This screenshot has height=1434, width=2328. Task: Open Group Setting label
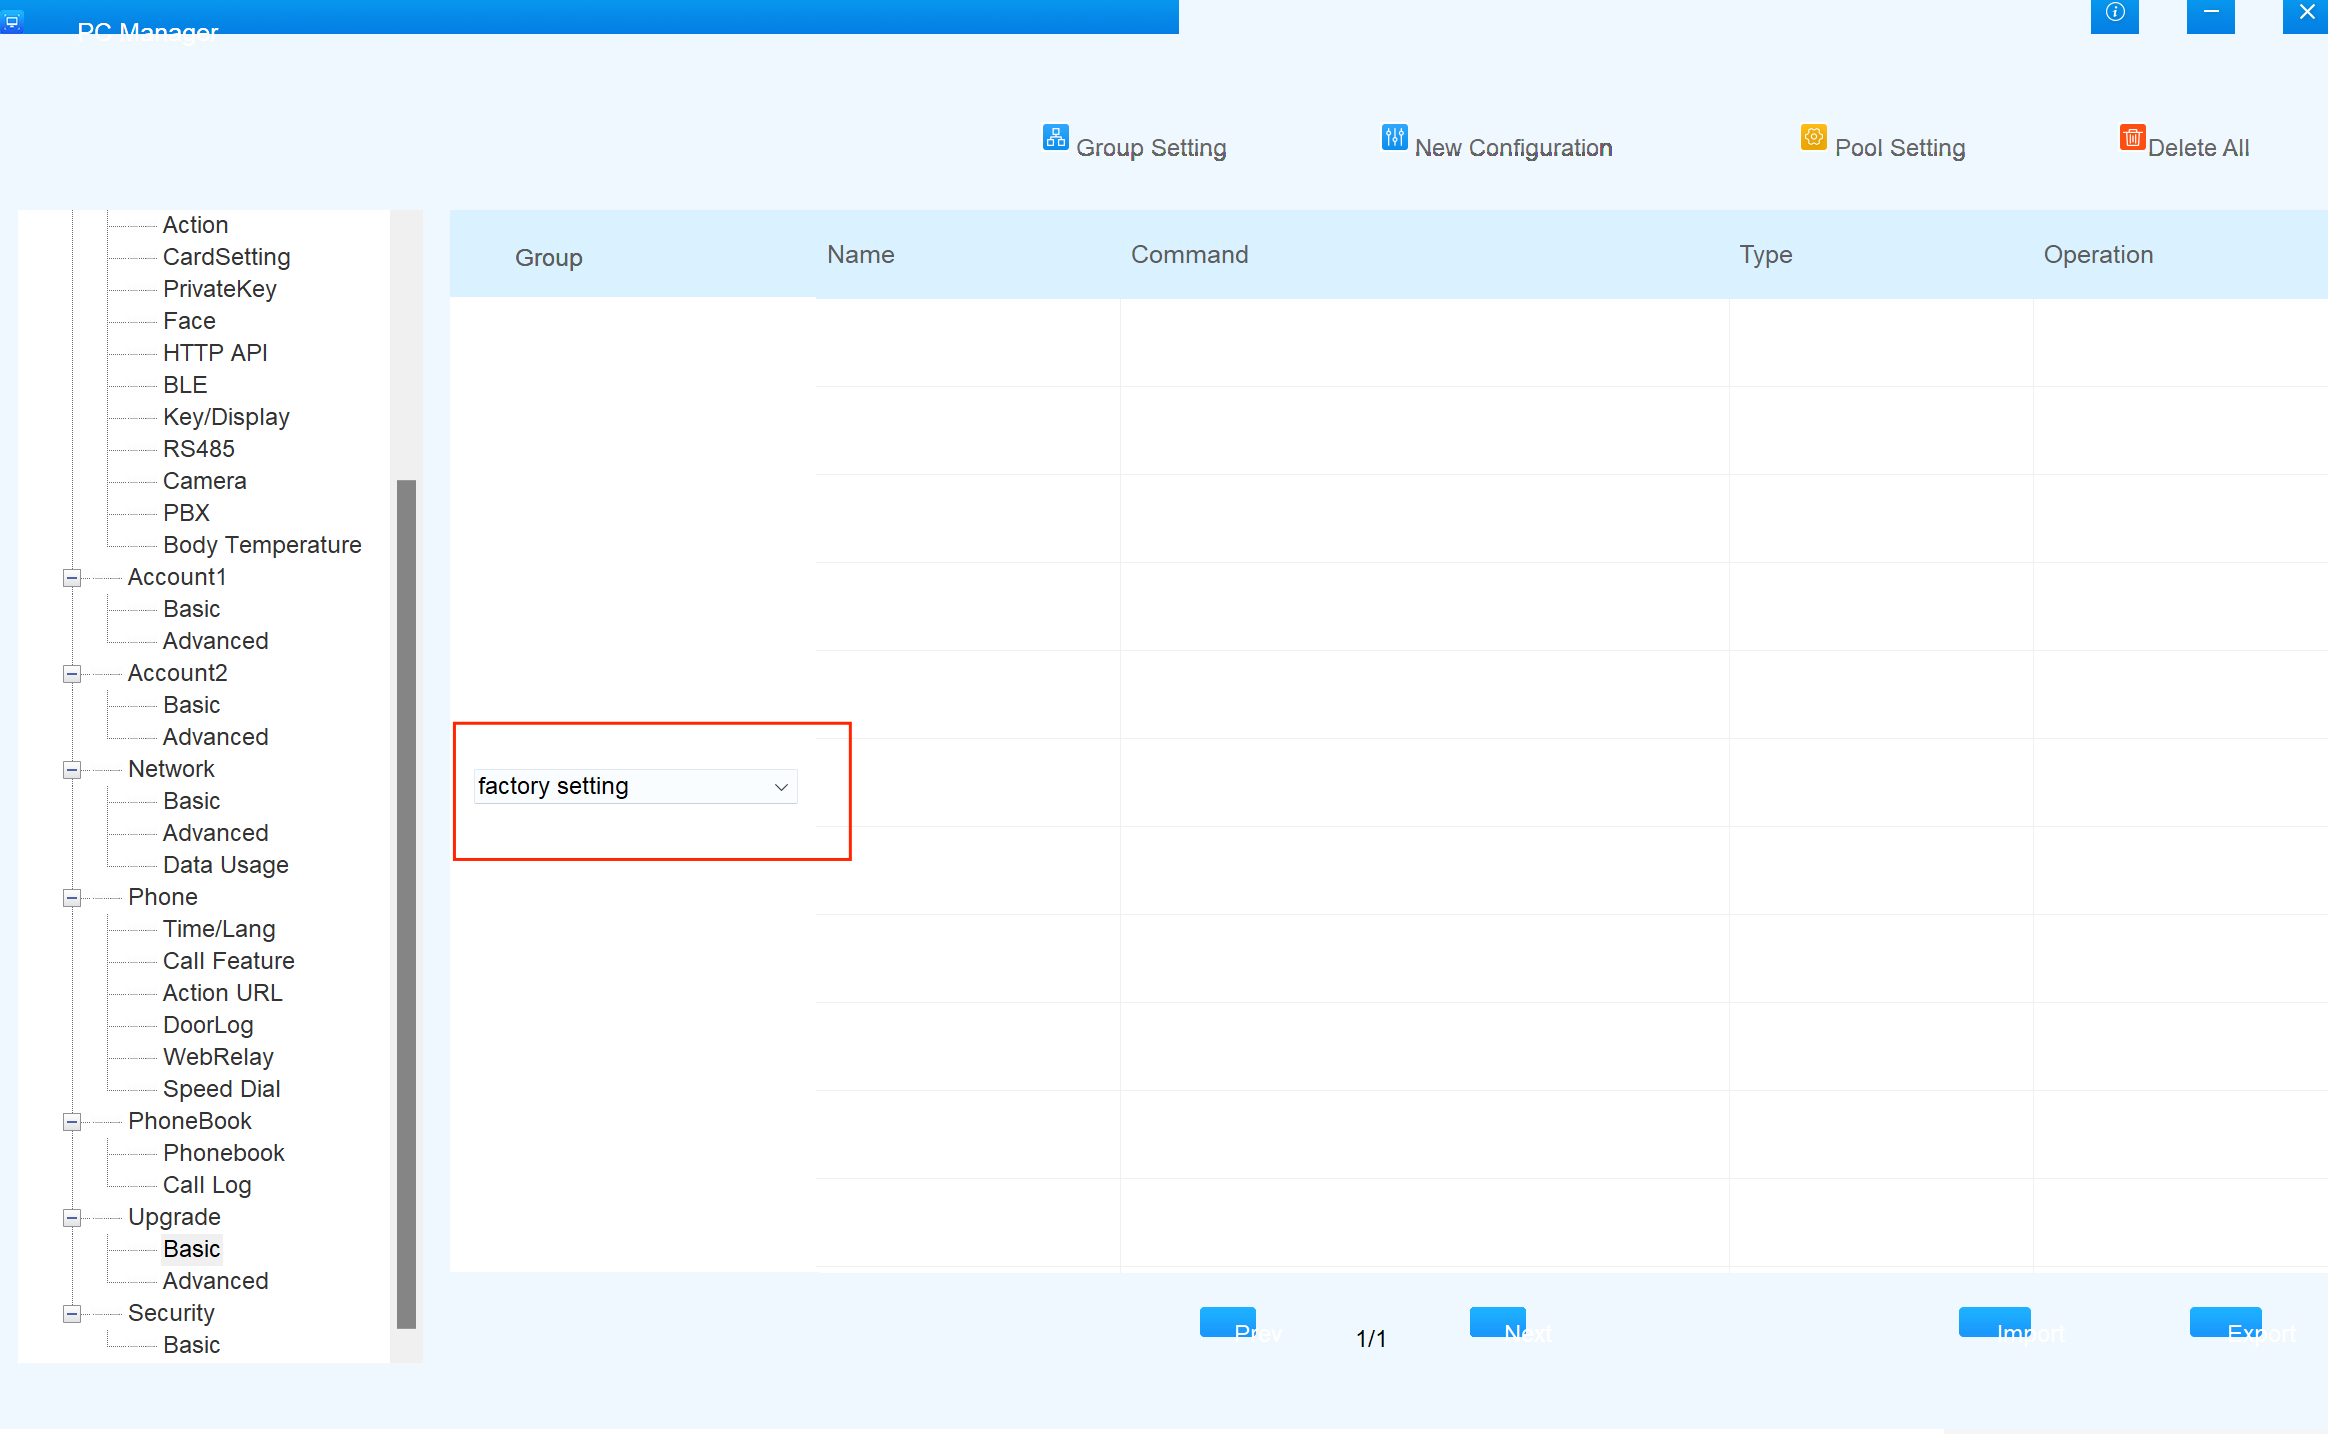pyautogui.click(x=1151, y=148)
